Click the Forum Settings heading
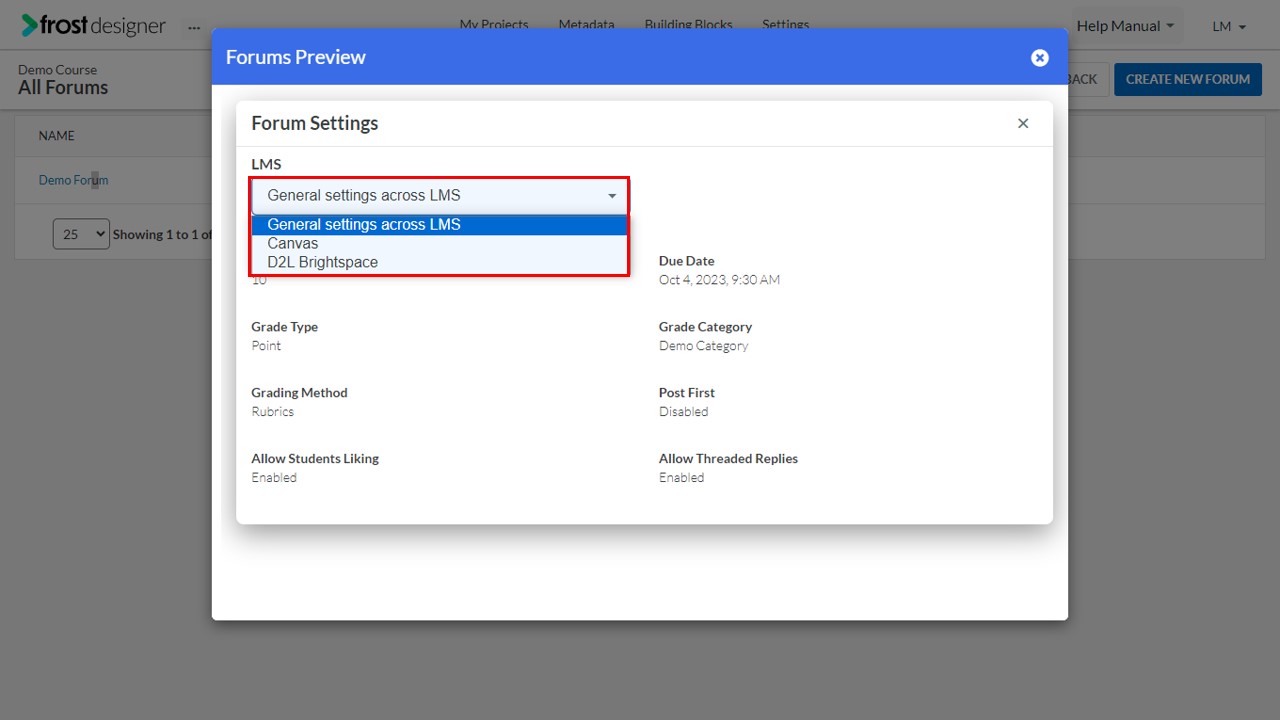 tap(315, 123)
